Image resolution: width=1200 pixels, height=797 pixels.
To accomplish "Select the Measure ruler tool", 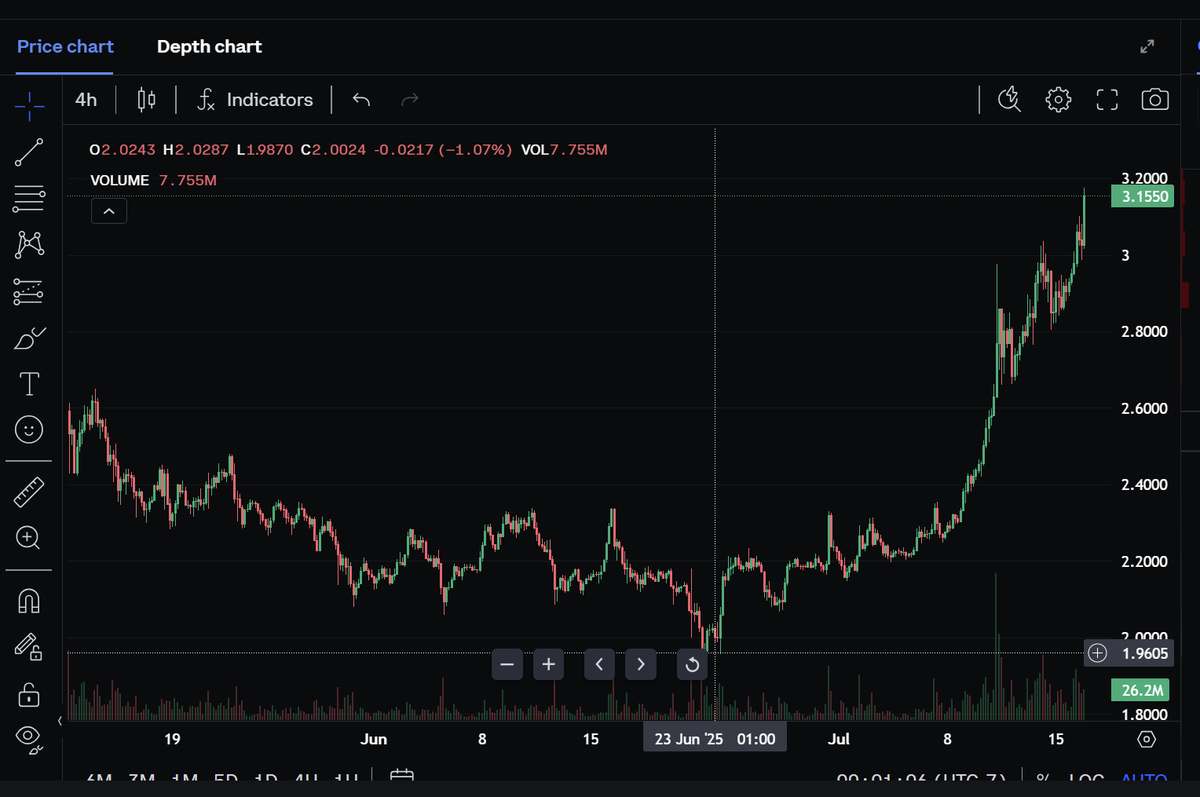I will click(28, 491).
